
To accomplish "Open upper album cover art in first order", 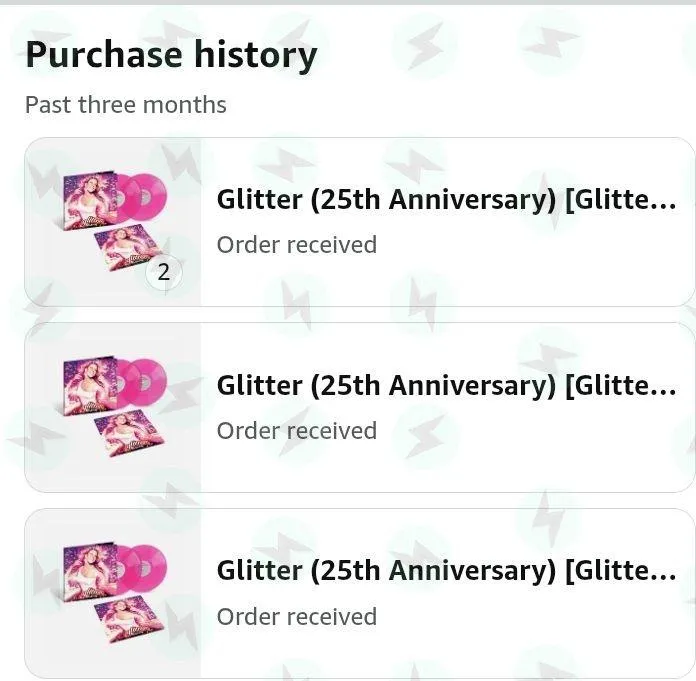I will [x=90, y=200].
